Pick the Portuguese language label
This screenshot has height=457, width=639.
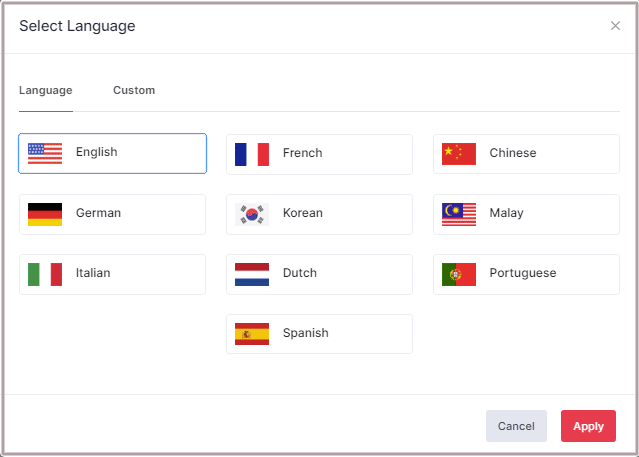[x=522, y=273]
